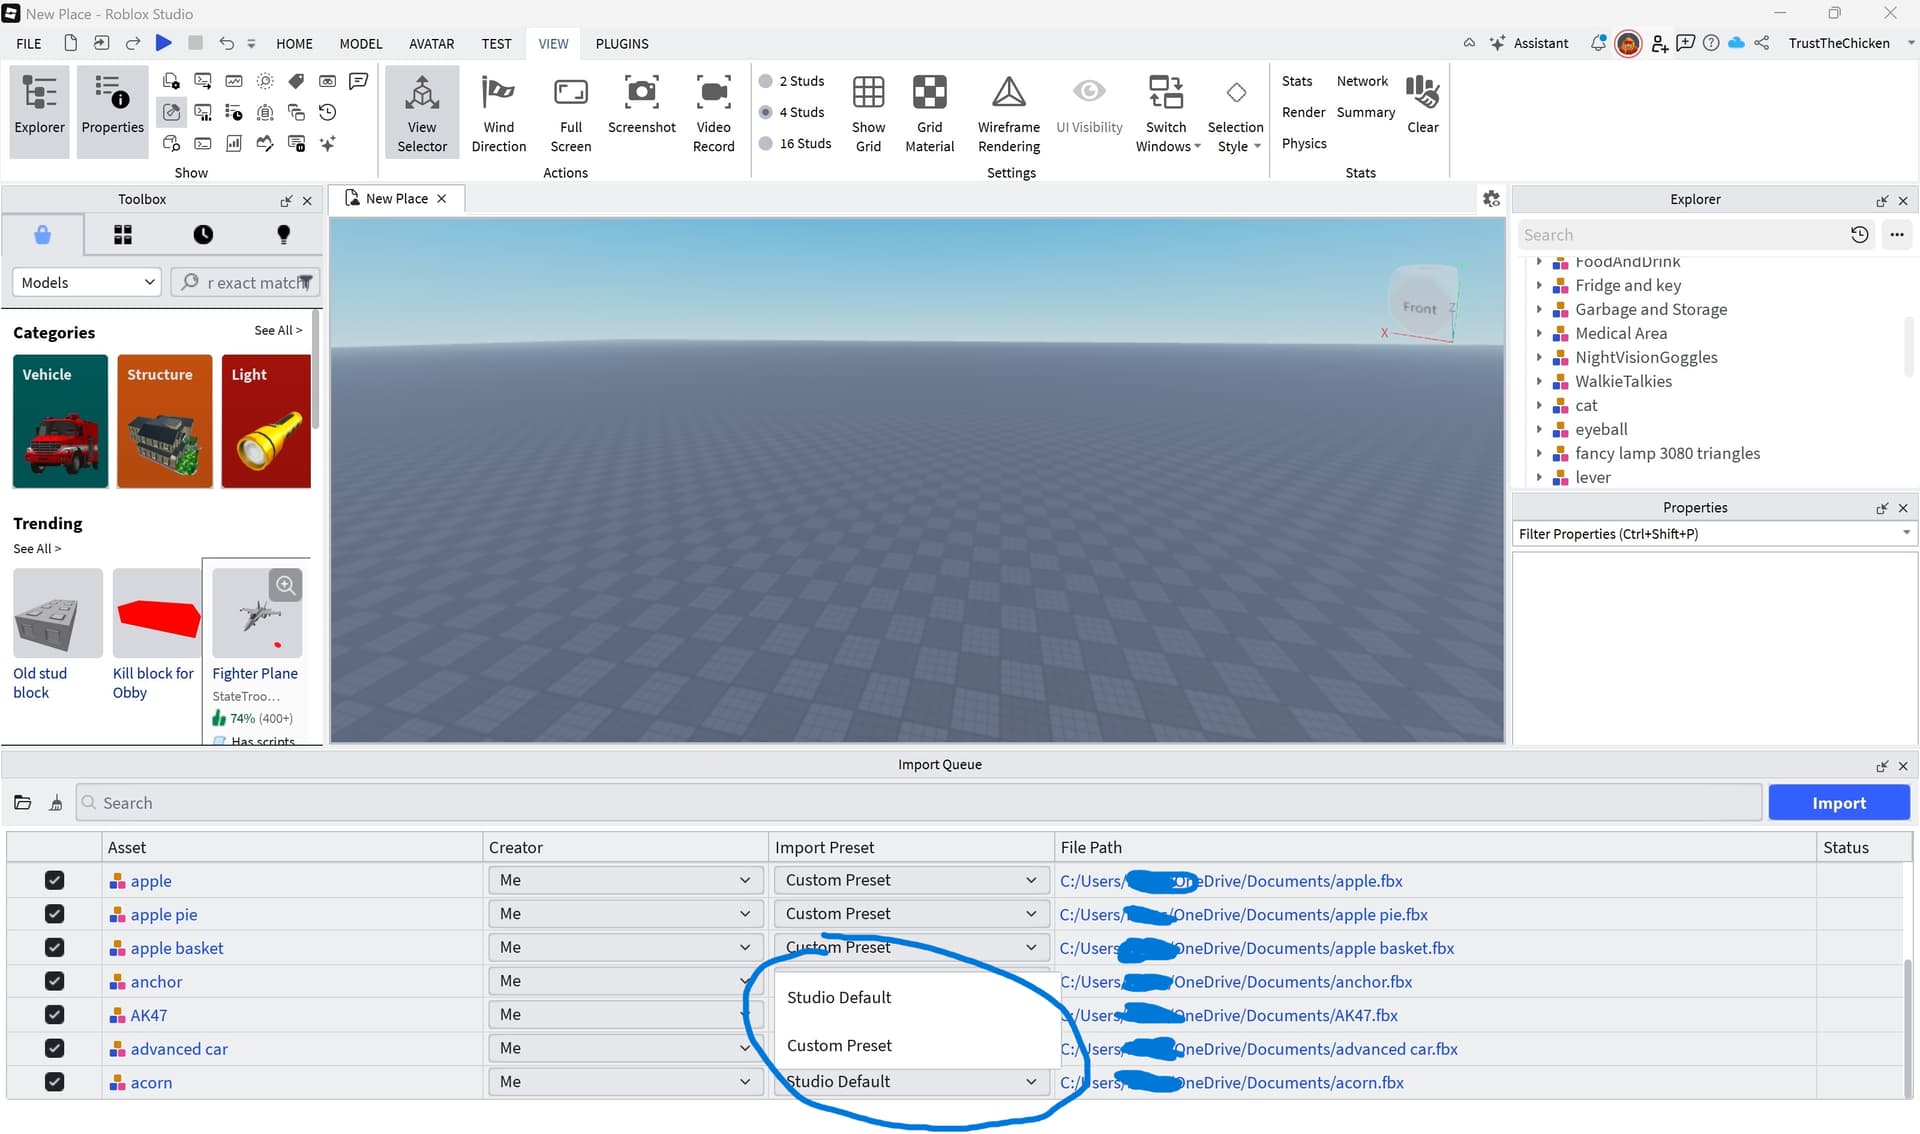Open the PLUGINS ribbon tab
The height and width of the screenshot is (1134, 1920).
(621, 43)
